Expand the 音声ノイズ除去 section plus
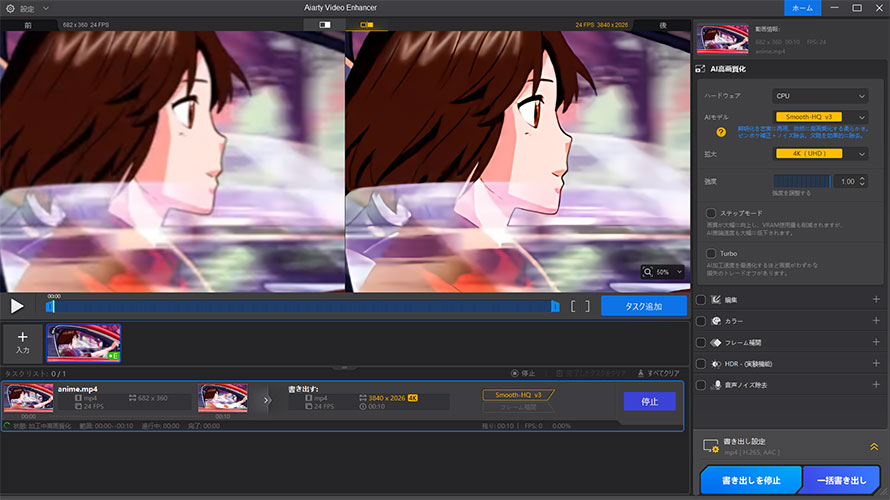 pos(876,385)
